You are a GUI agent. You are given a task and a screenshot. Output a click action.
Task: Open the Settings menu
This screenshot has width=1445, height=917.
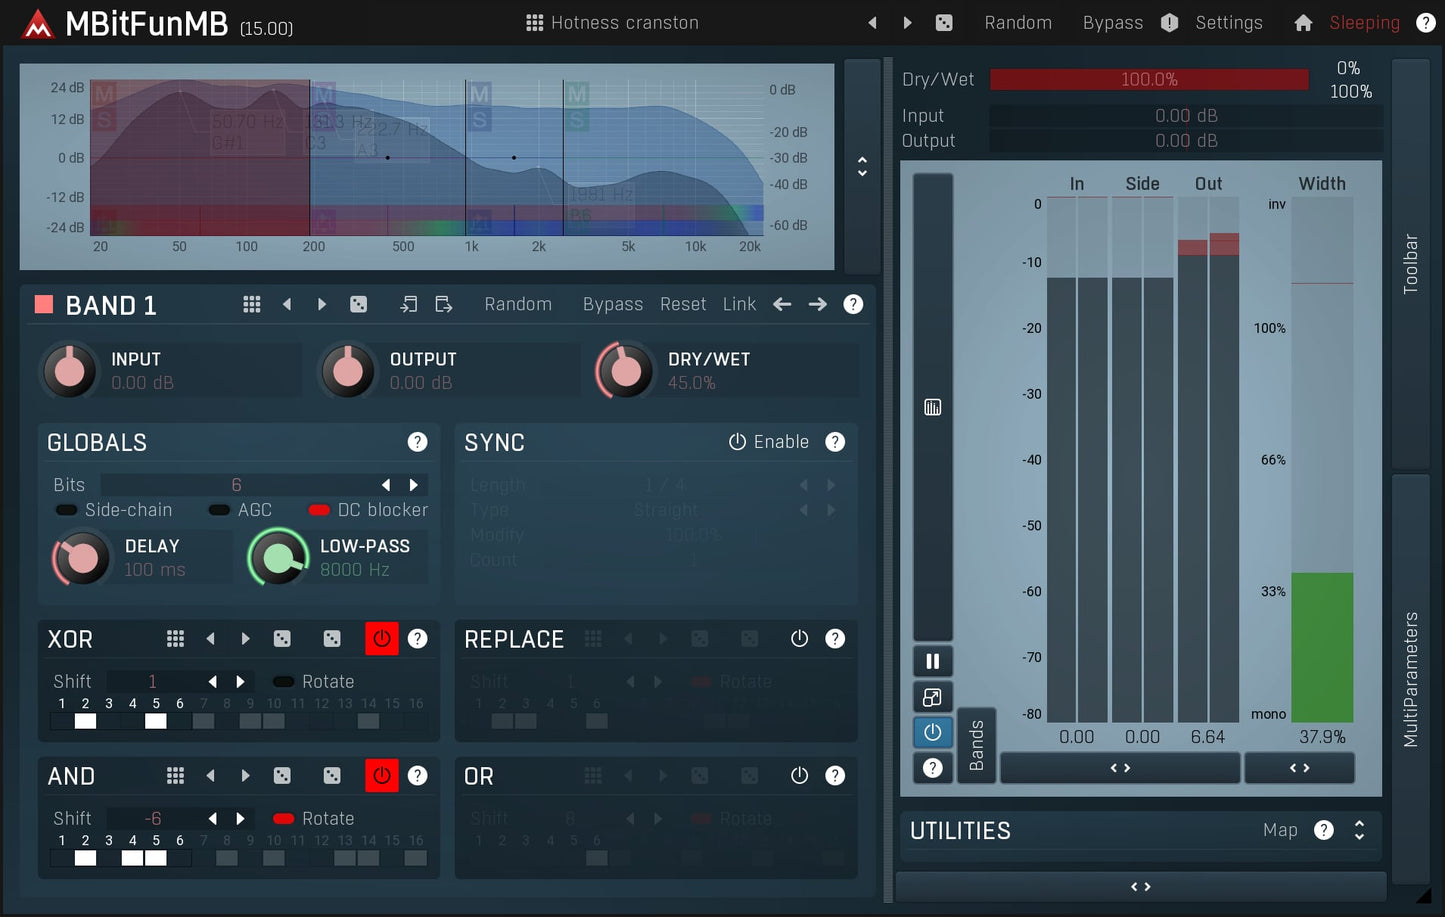click(x=1228, y=22)
